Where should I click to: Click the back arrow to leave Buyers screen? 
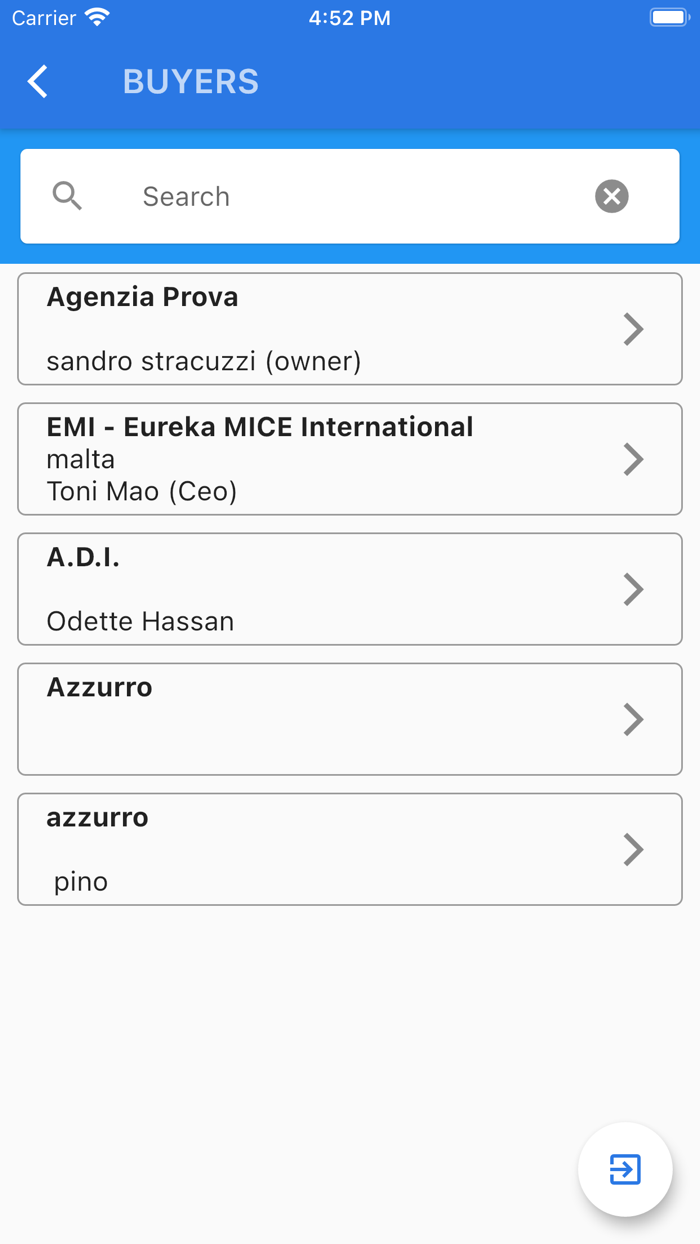pyautogui.click(x=37, y=81)
